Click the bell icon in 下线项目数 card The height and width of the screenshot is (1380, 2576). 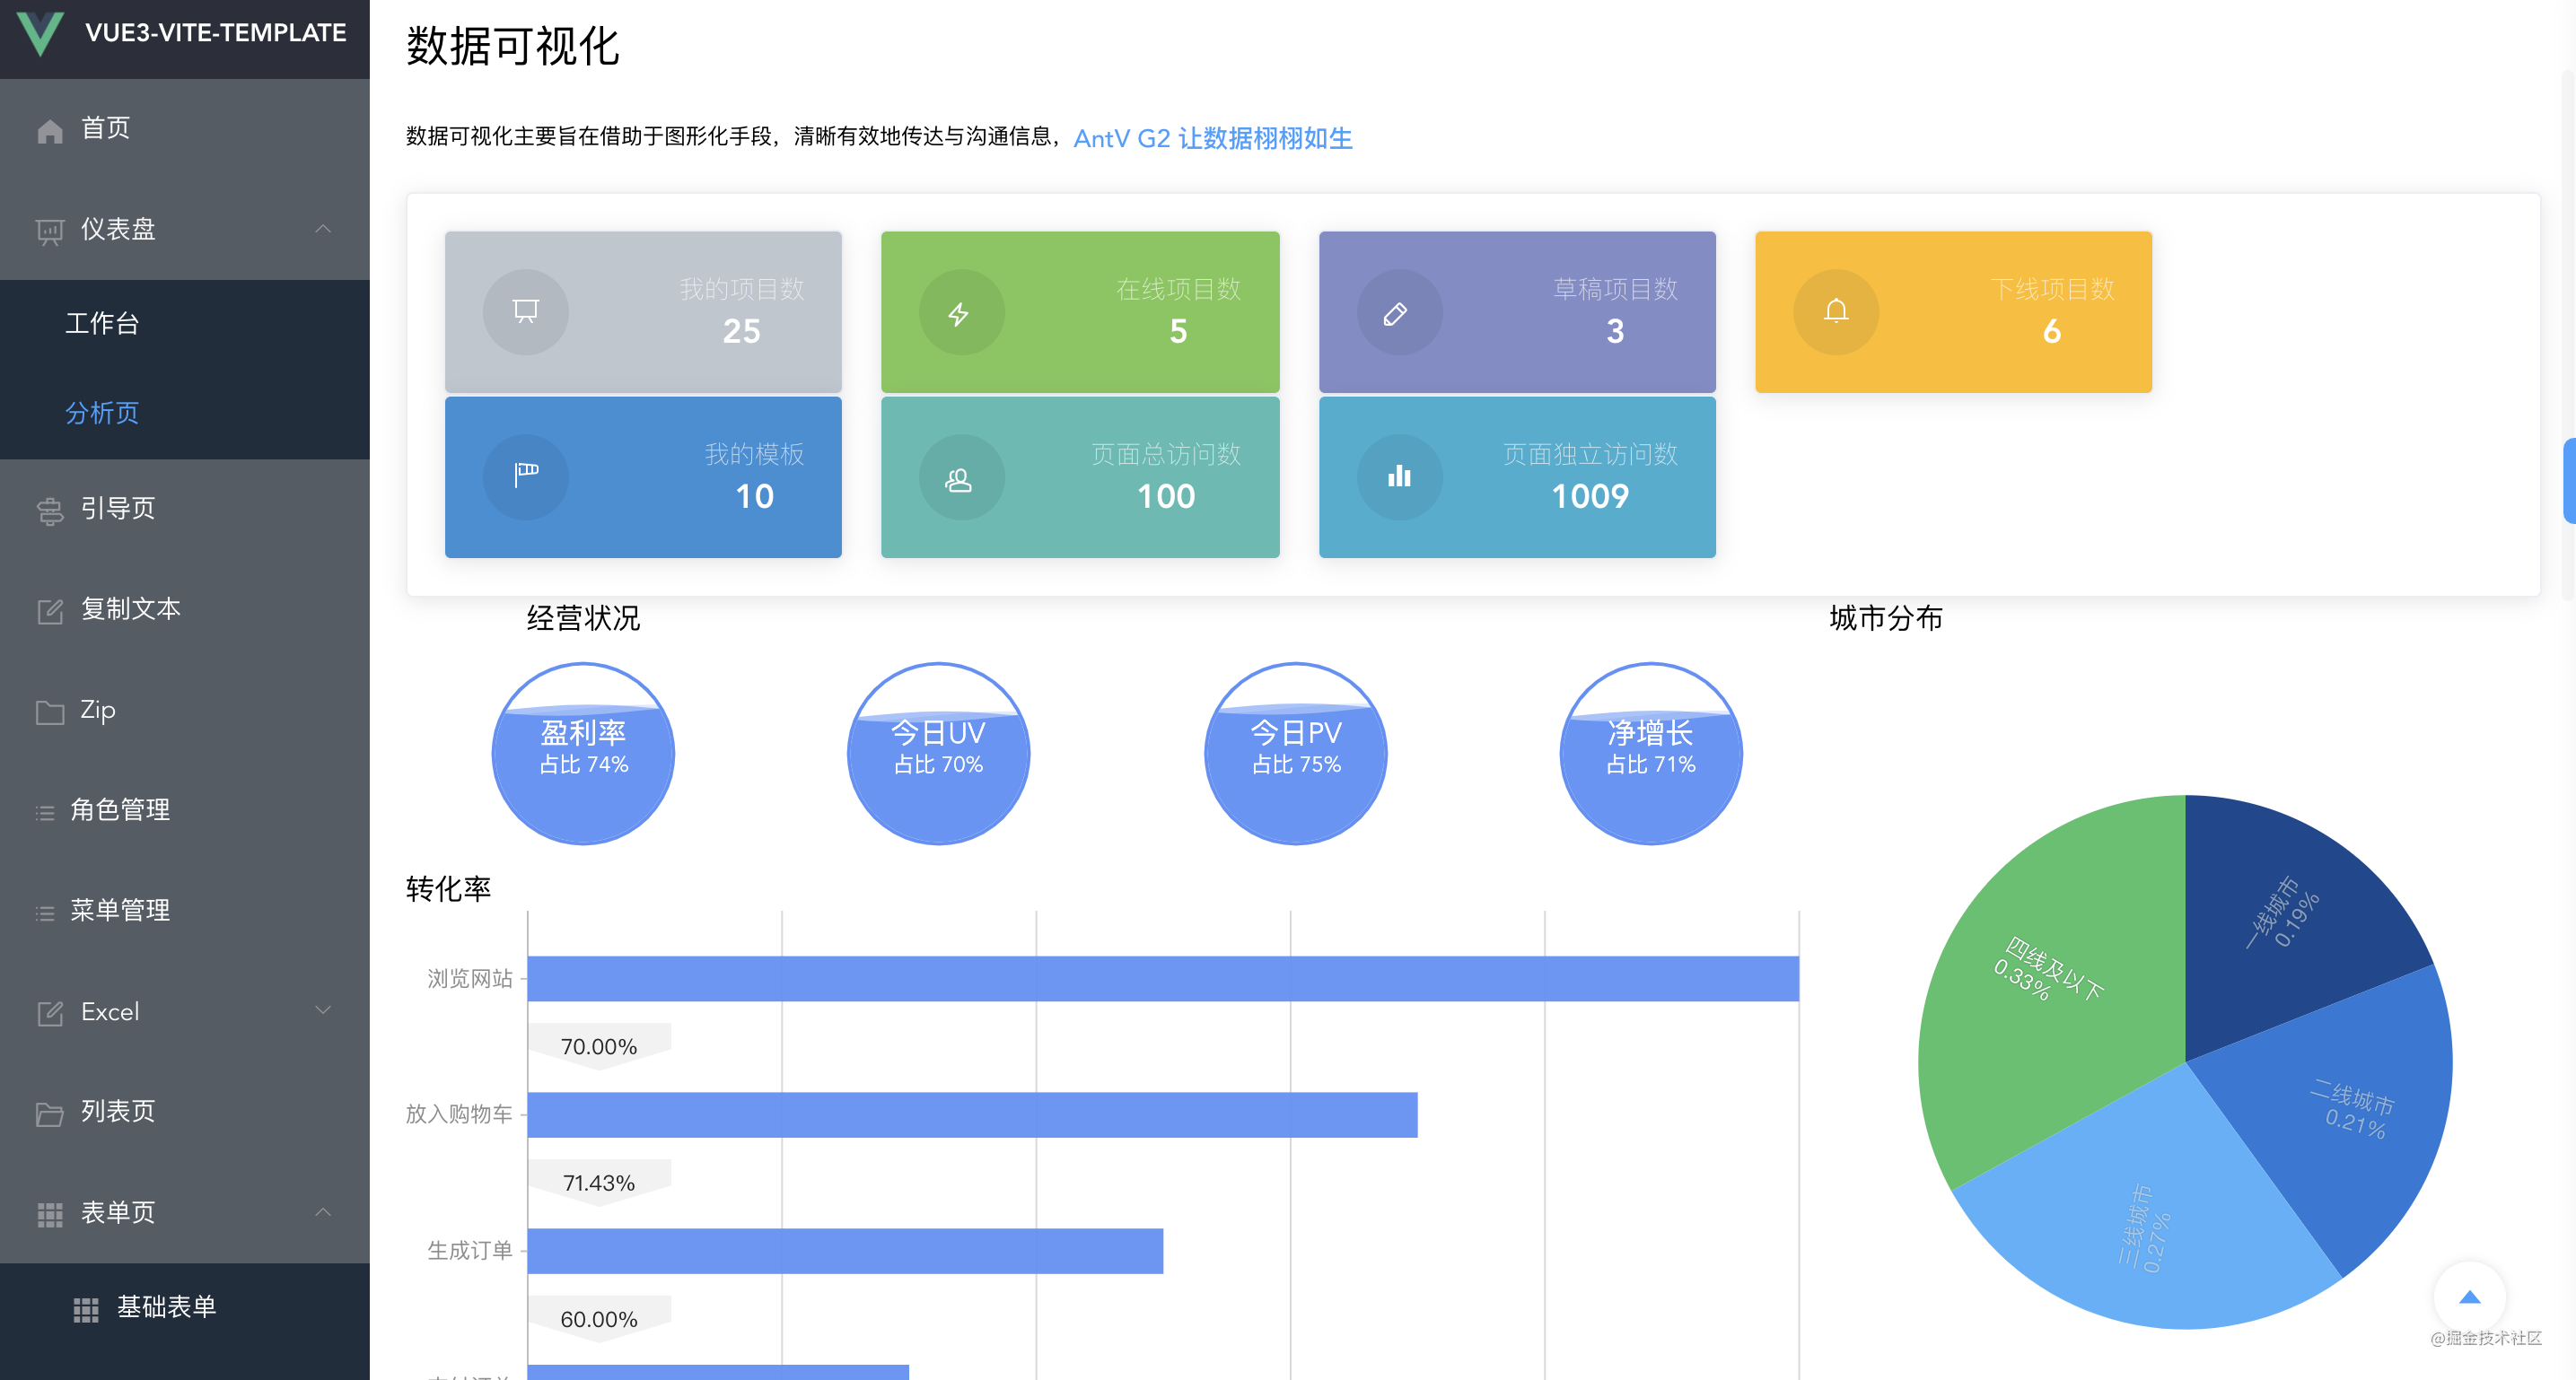[1835, 311]
